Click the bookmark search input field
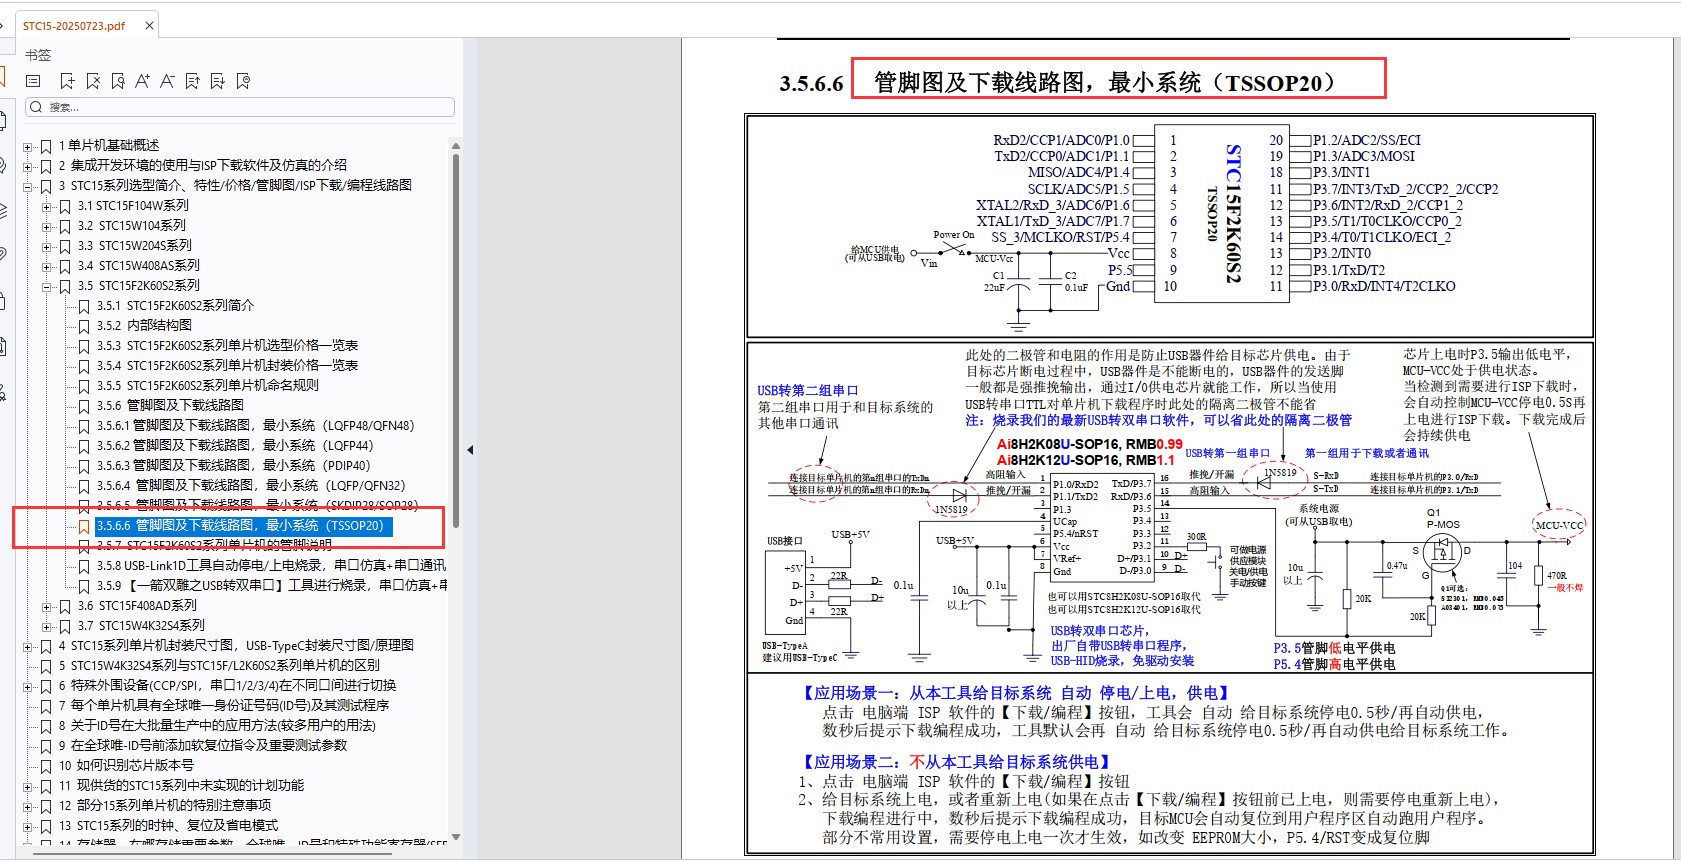This screenshot has width=1681, height=861. coord(240,107)
